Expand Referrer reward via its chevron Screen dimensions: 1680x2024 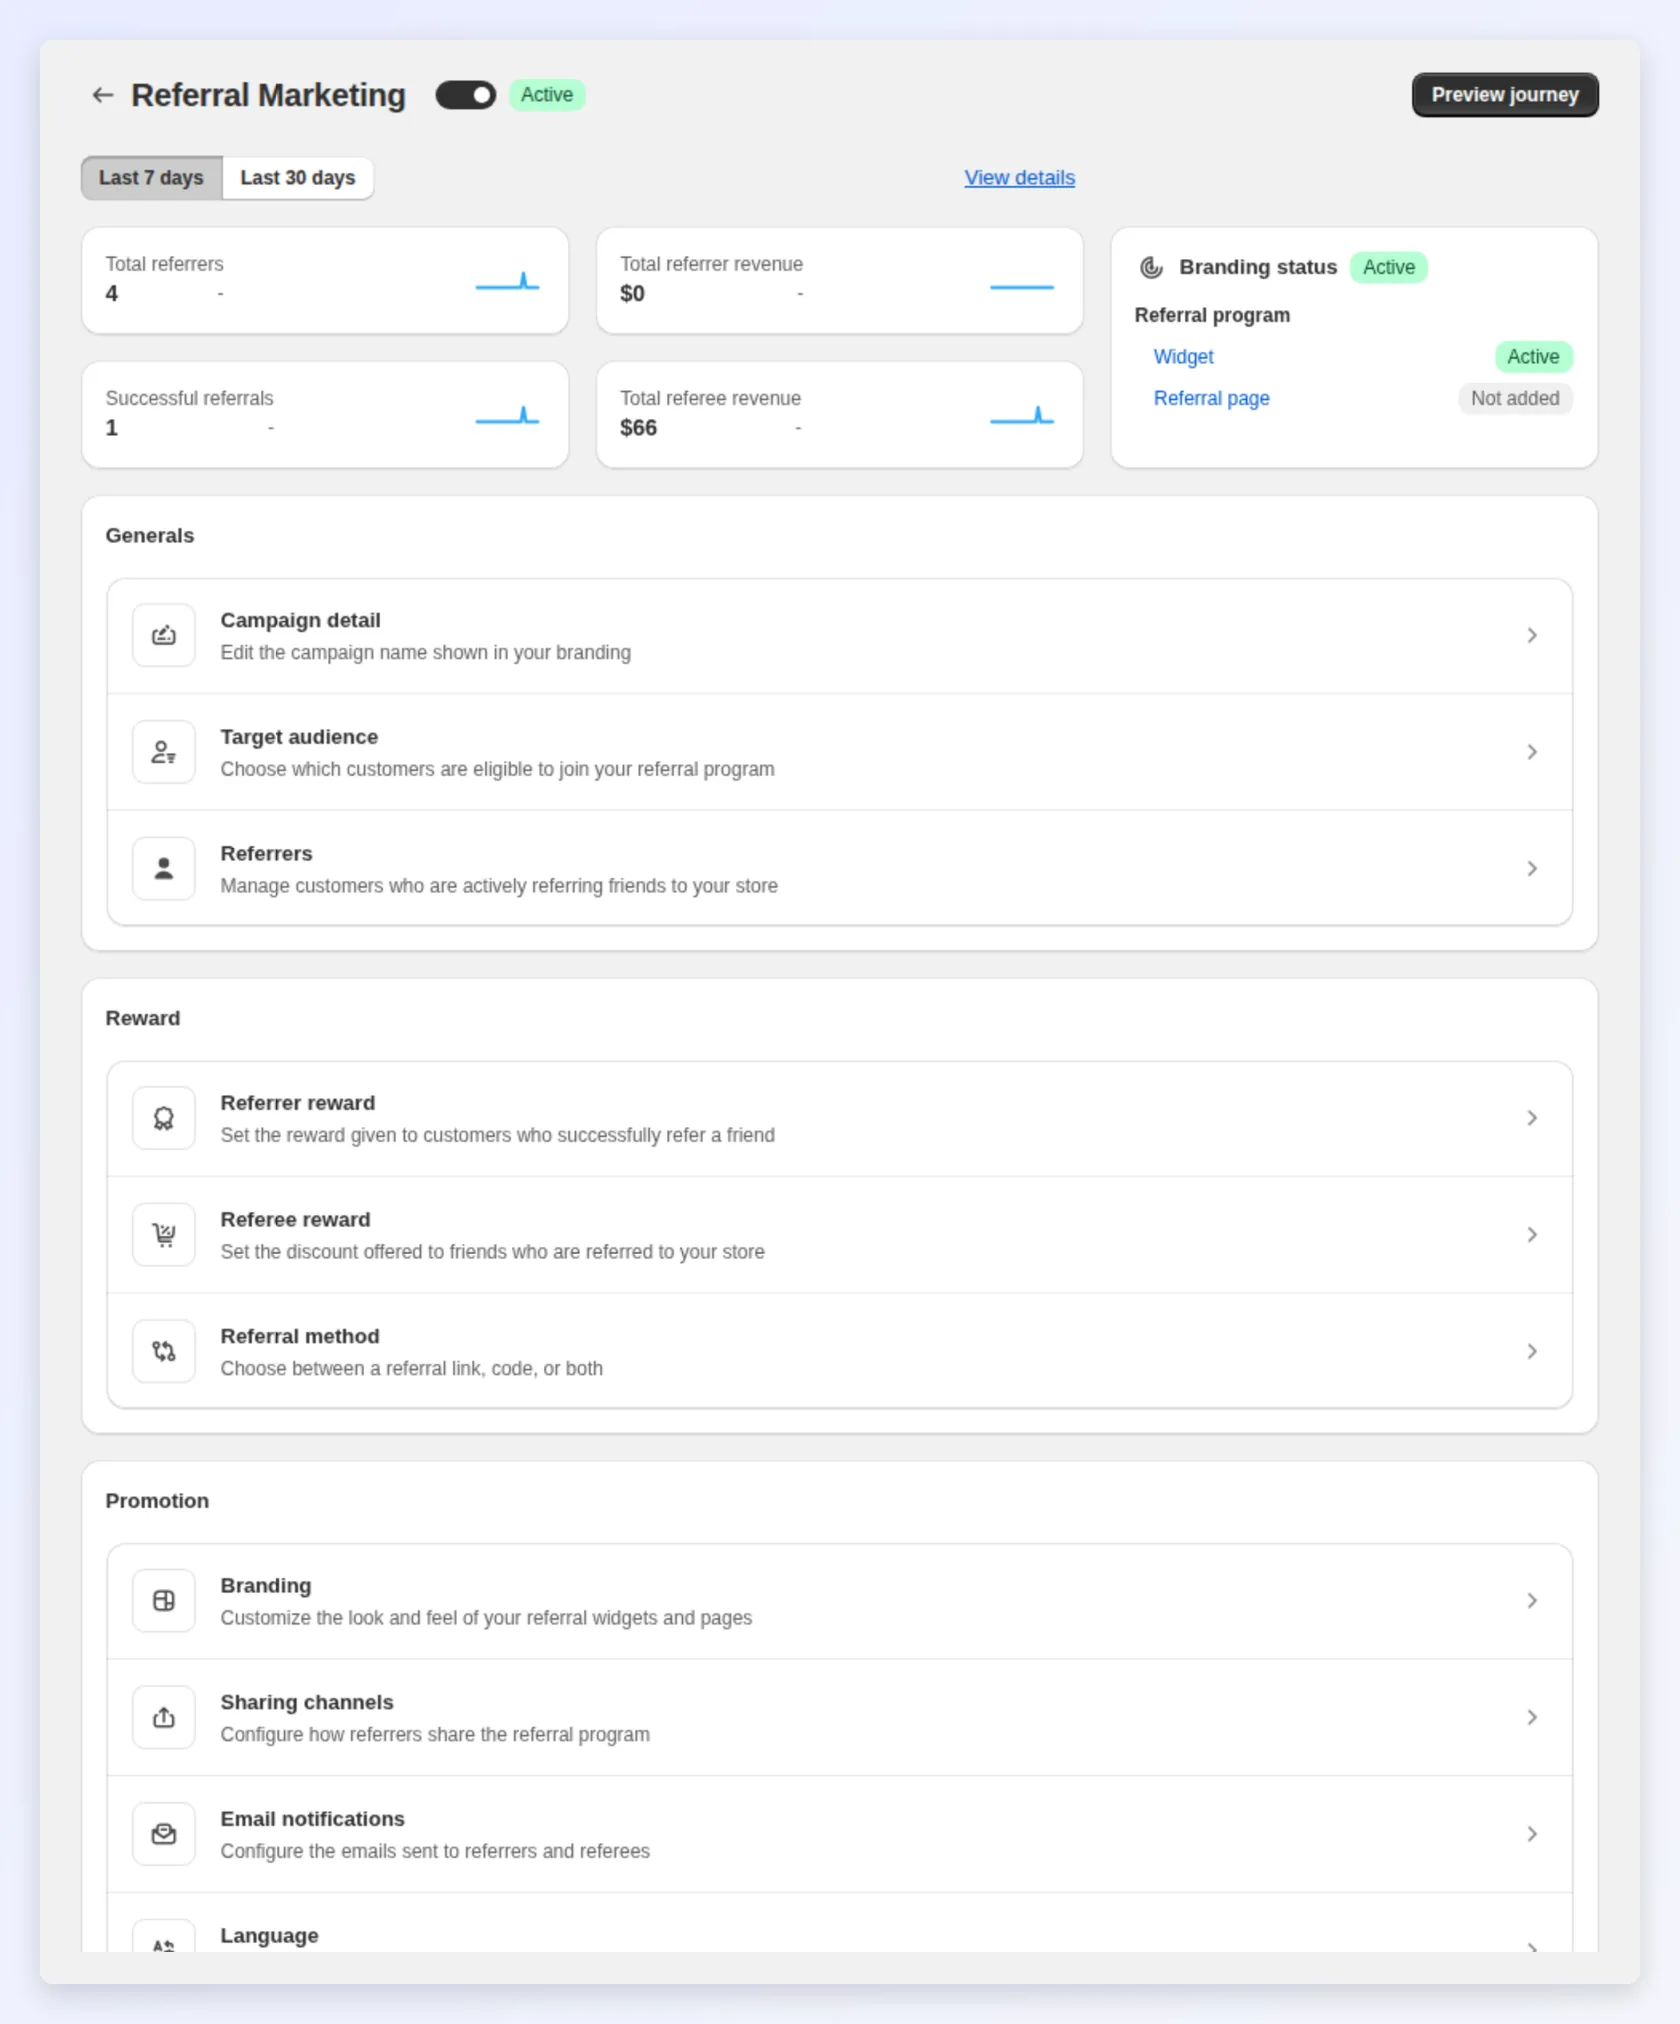1532,1118
